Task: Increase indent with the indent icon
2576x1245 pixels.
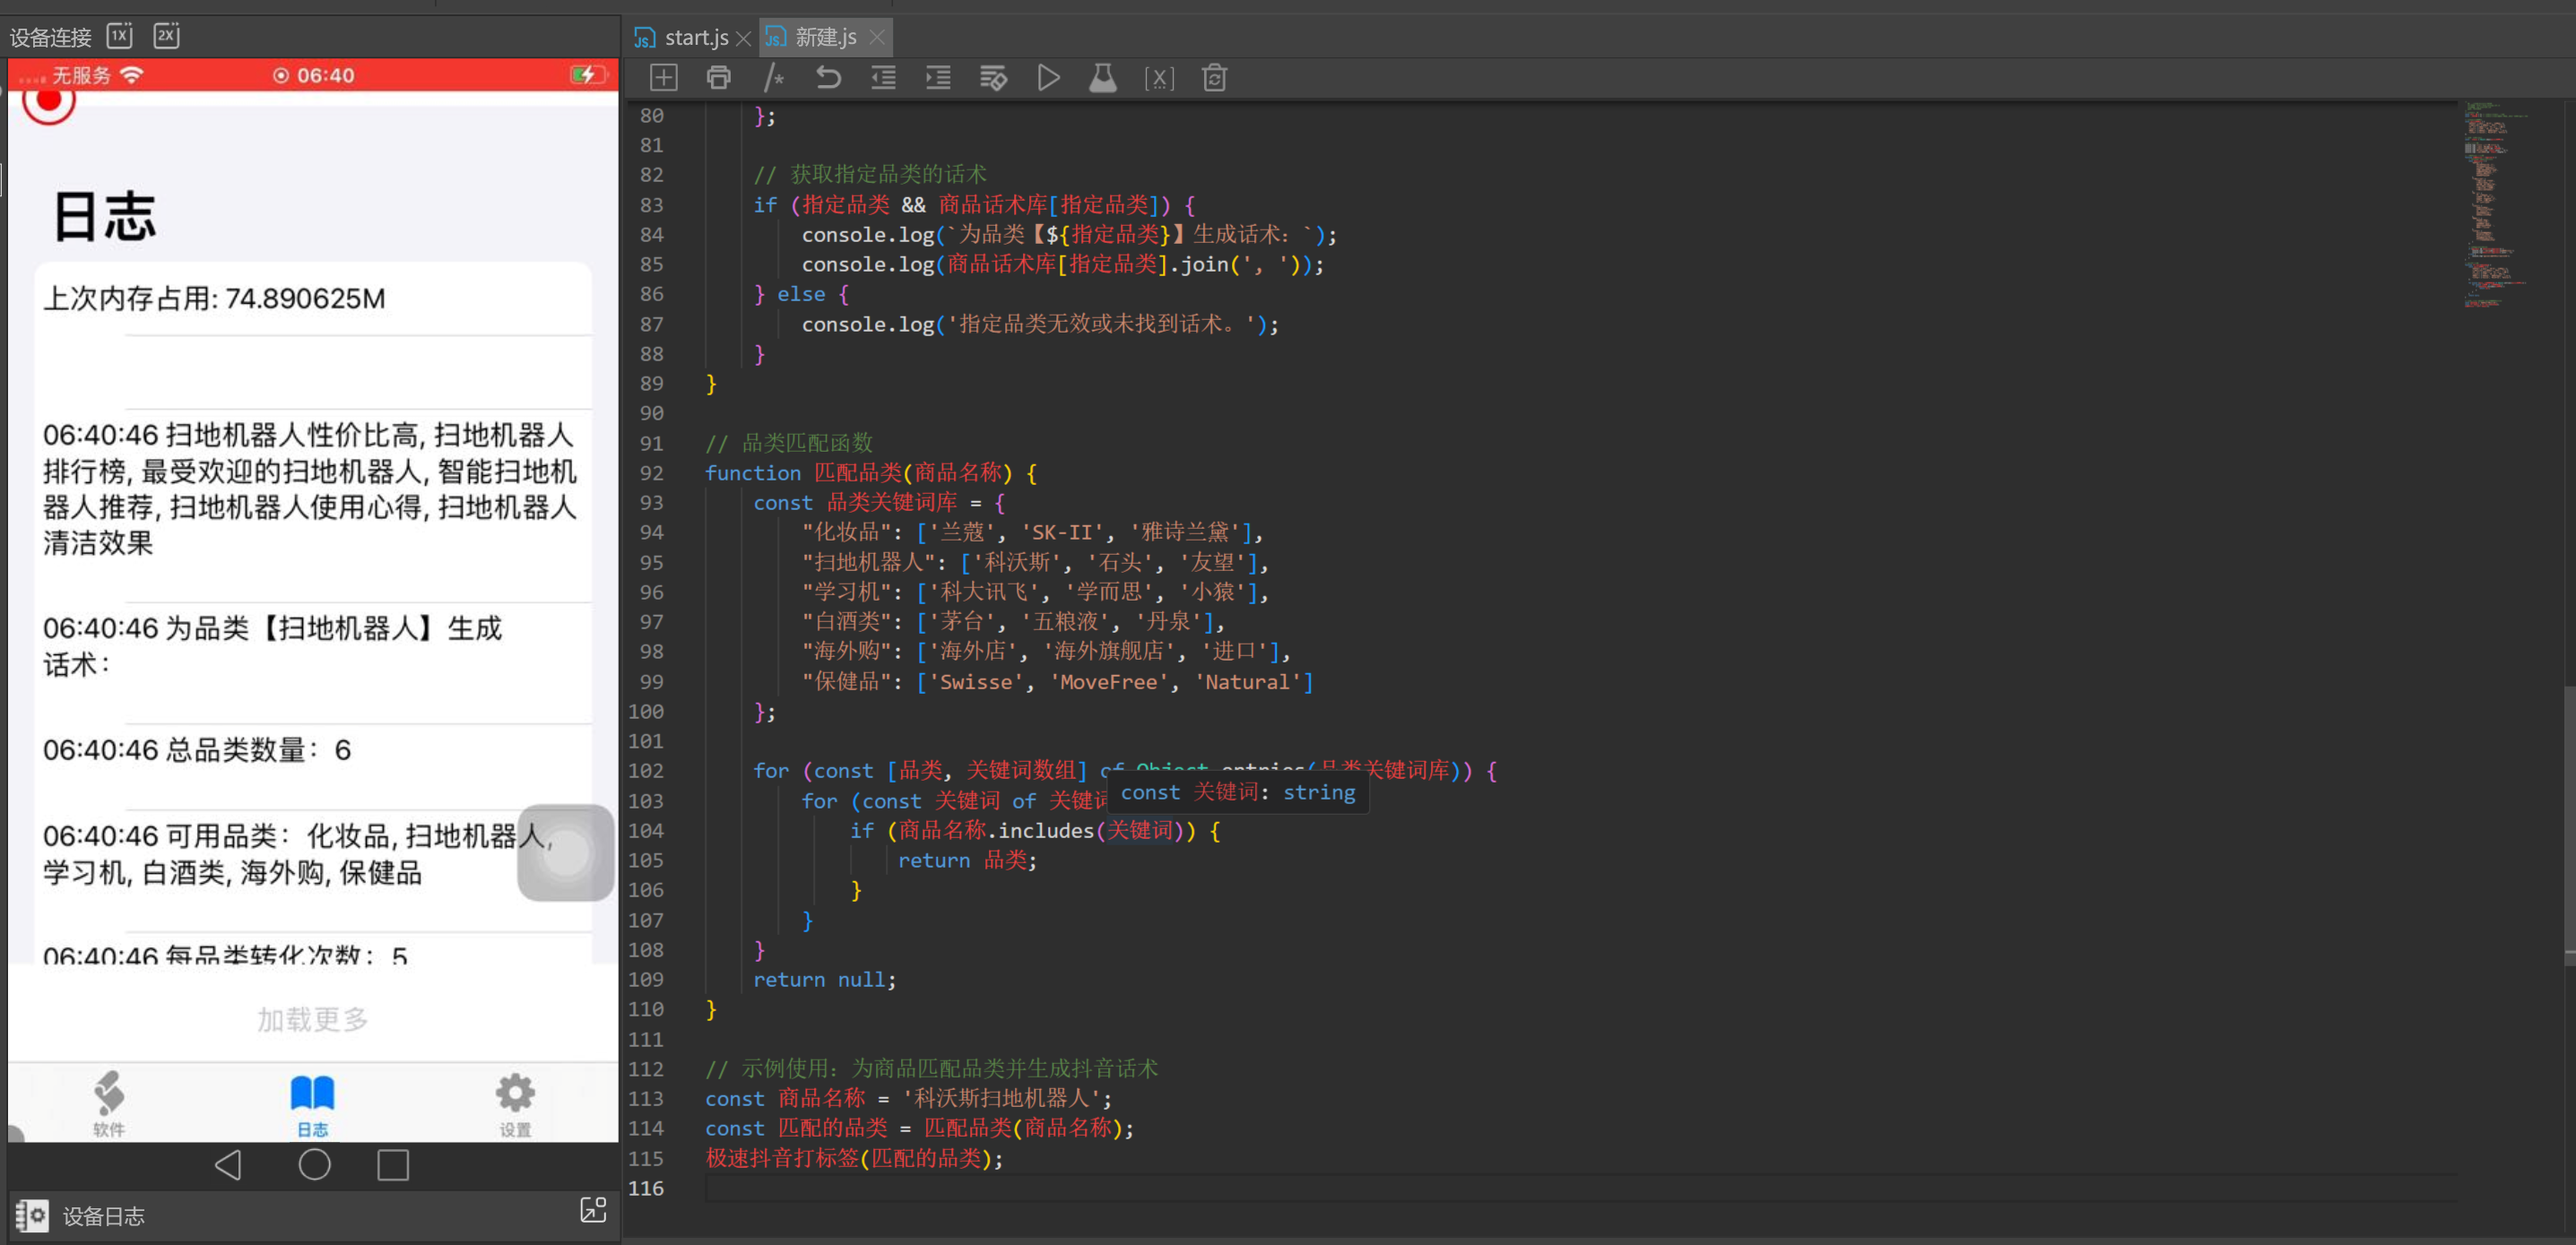Action: tap(938, 78)
